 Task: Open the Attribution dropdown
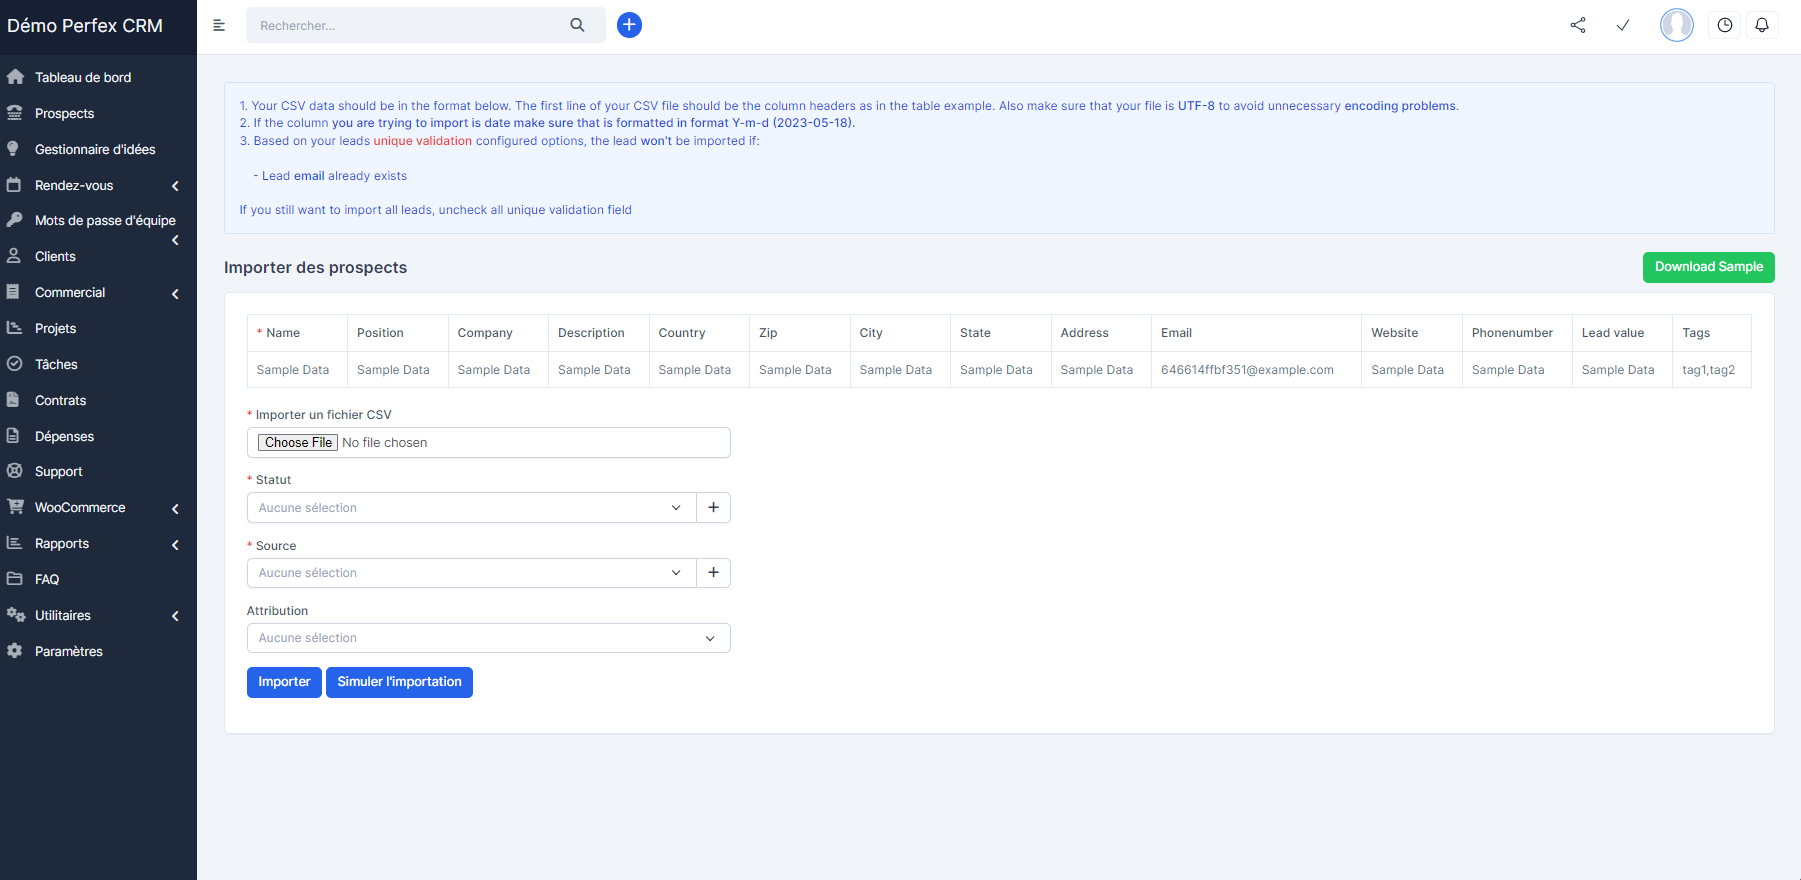[x=488, y=638]
